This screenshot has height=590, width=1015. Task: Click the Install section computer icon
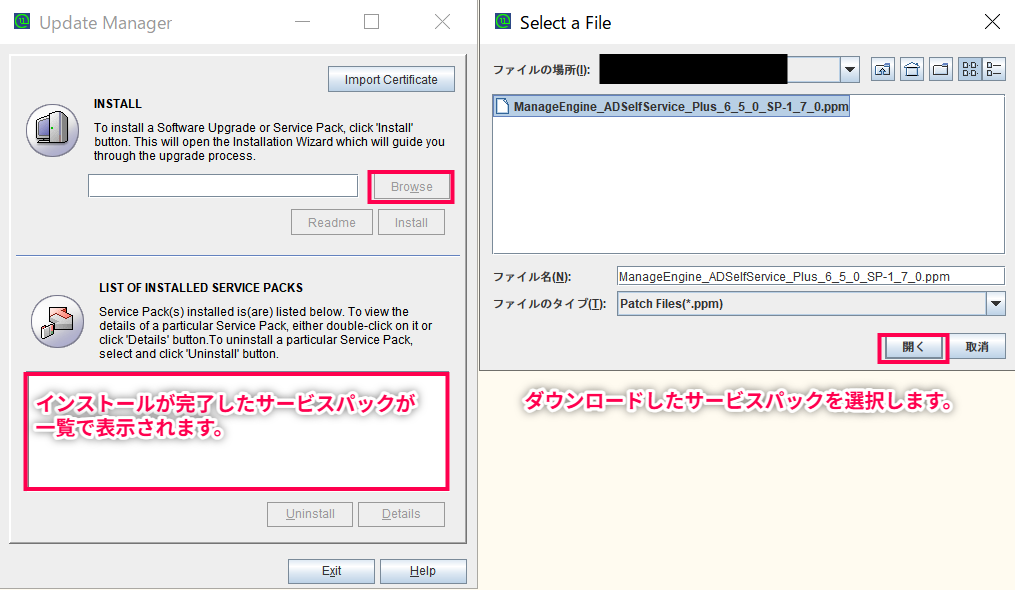click(x=52, y=130)
